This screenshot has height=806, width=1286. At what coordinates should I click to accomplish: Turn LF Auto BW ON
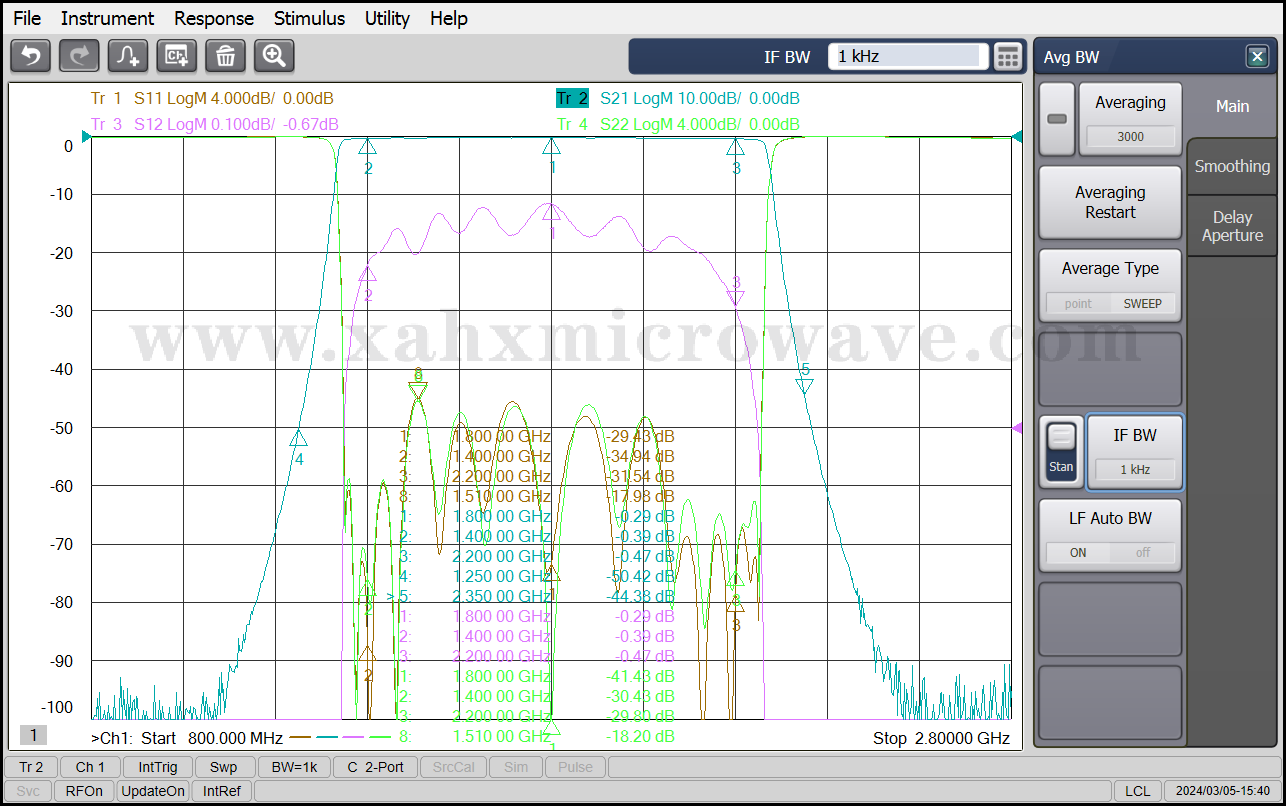(1078, 552)
